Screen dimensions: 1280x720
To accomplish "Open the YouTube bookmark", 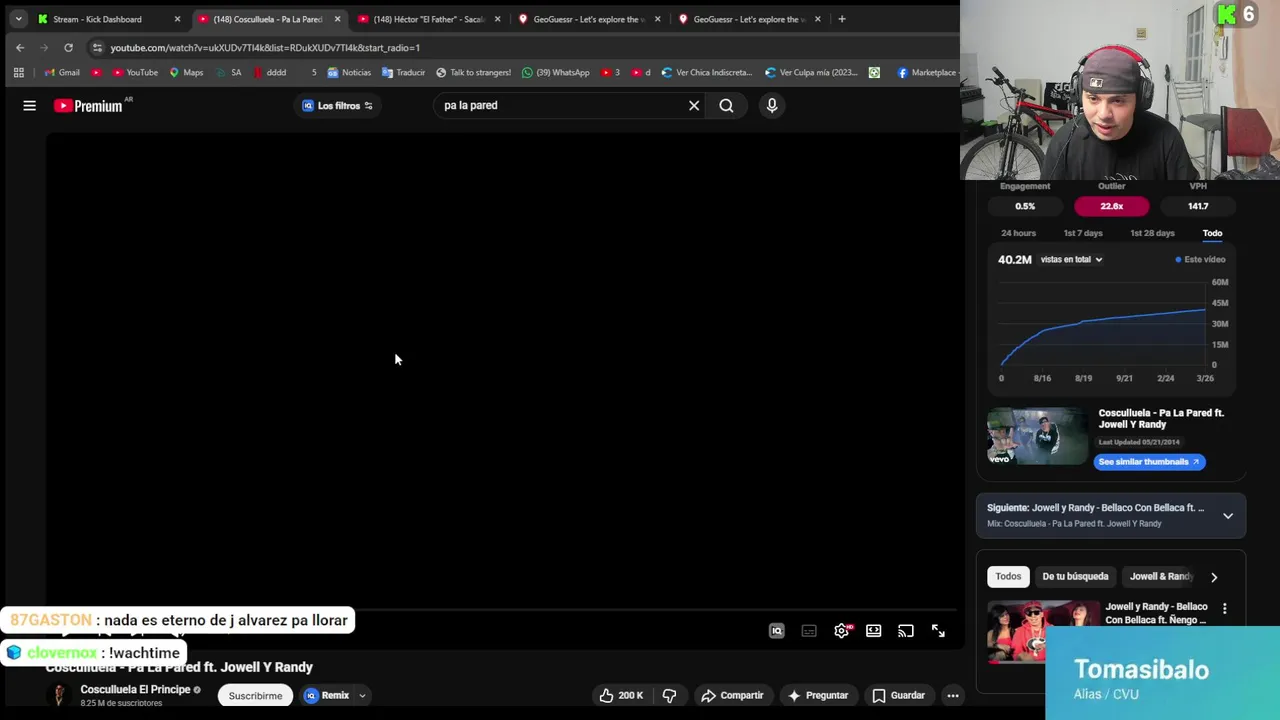I will point(134,72).
